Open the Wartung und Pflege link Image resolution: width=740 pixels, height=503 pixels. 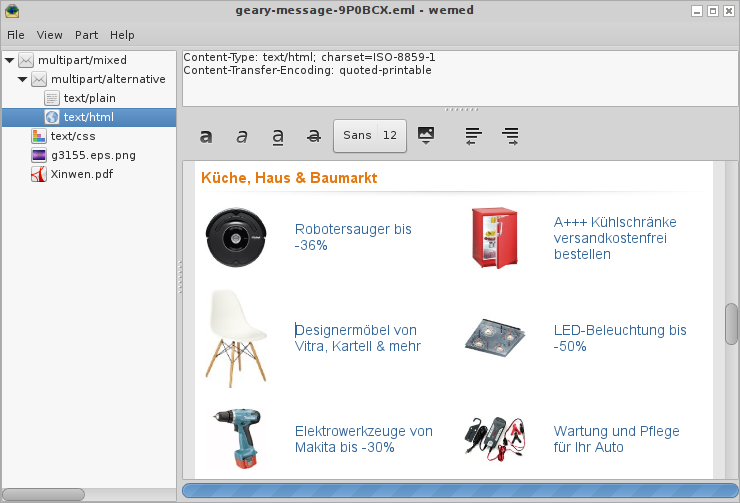coord(616,439)
